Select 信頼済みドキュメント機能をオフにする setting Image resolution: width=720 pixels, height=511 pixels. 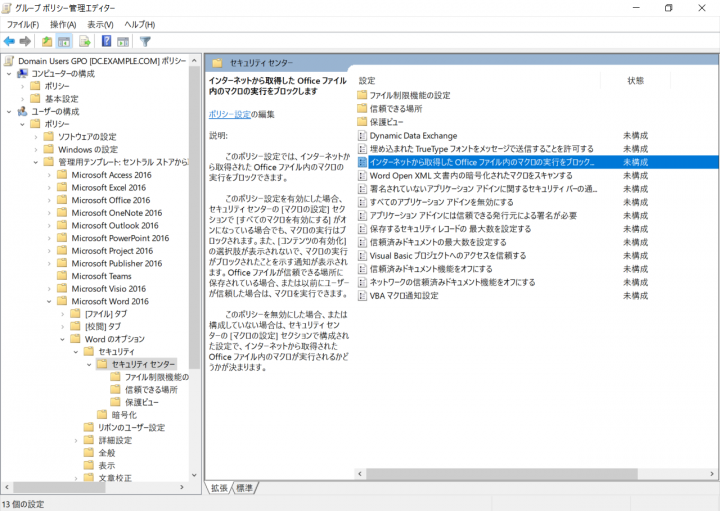tap(431, 269)
